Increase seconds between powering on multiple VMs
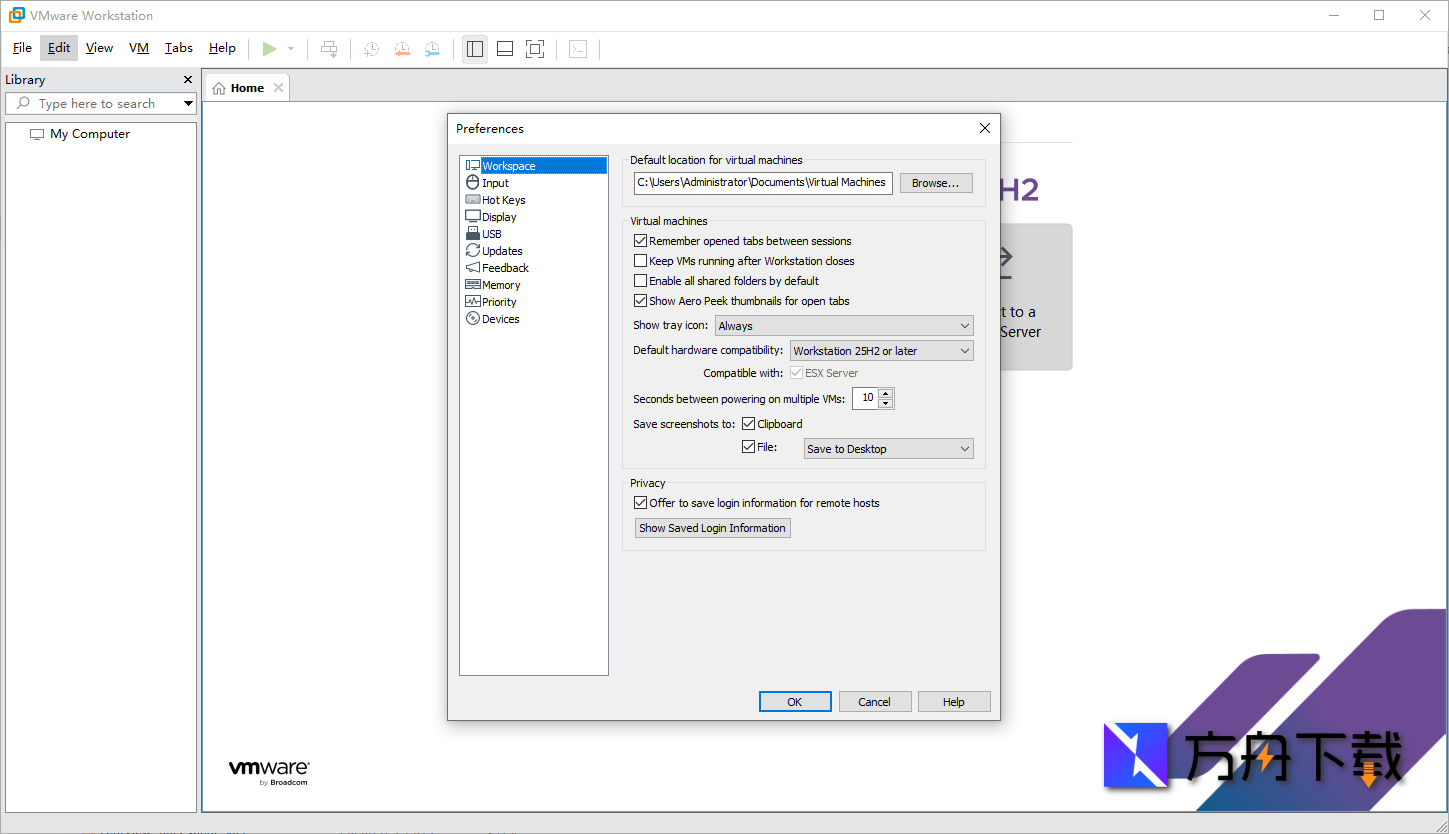1449x834 pixels. pos(886,393)
